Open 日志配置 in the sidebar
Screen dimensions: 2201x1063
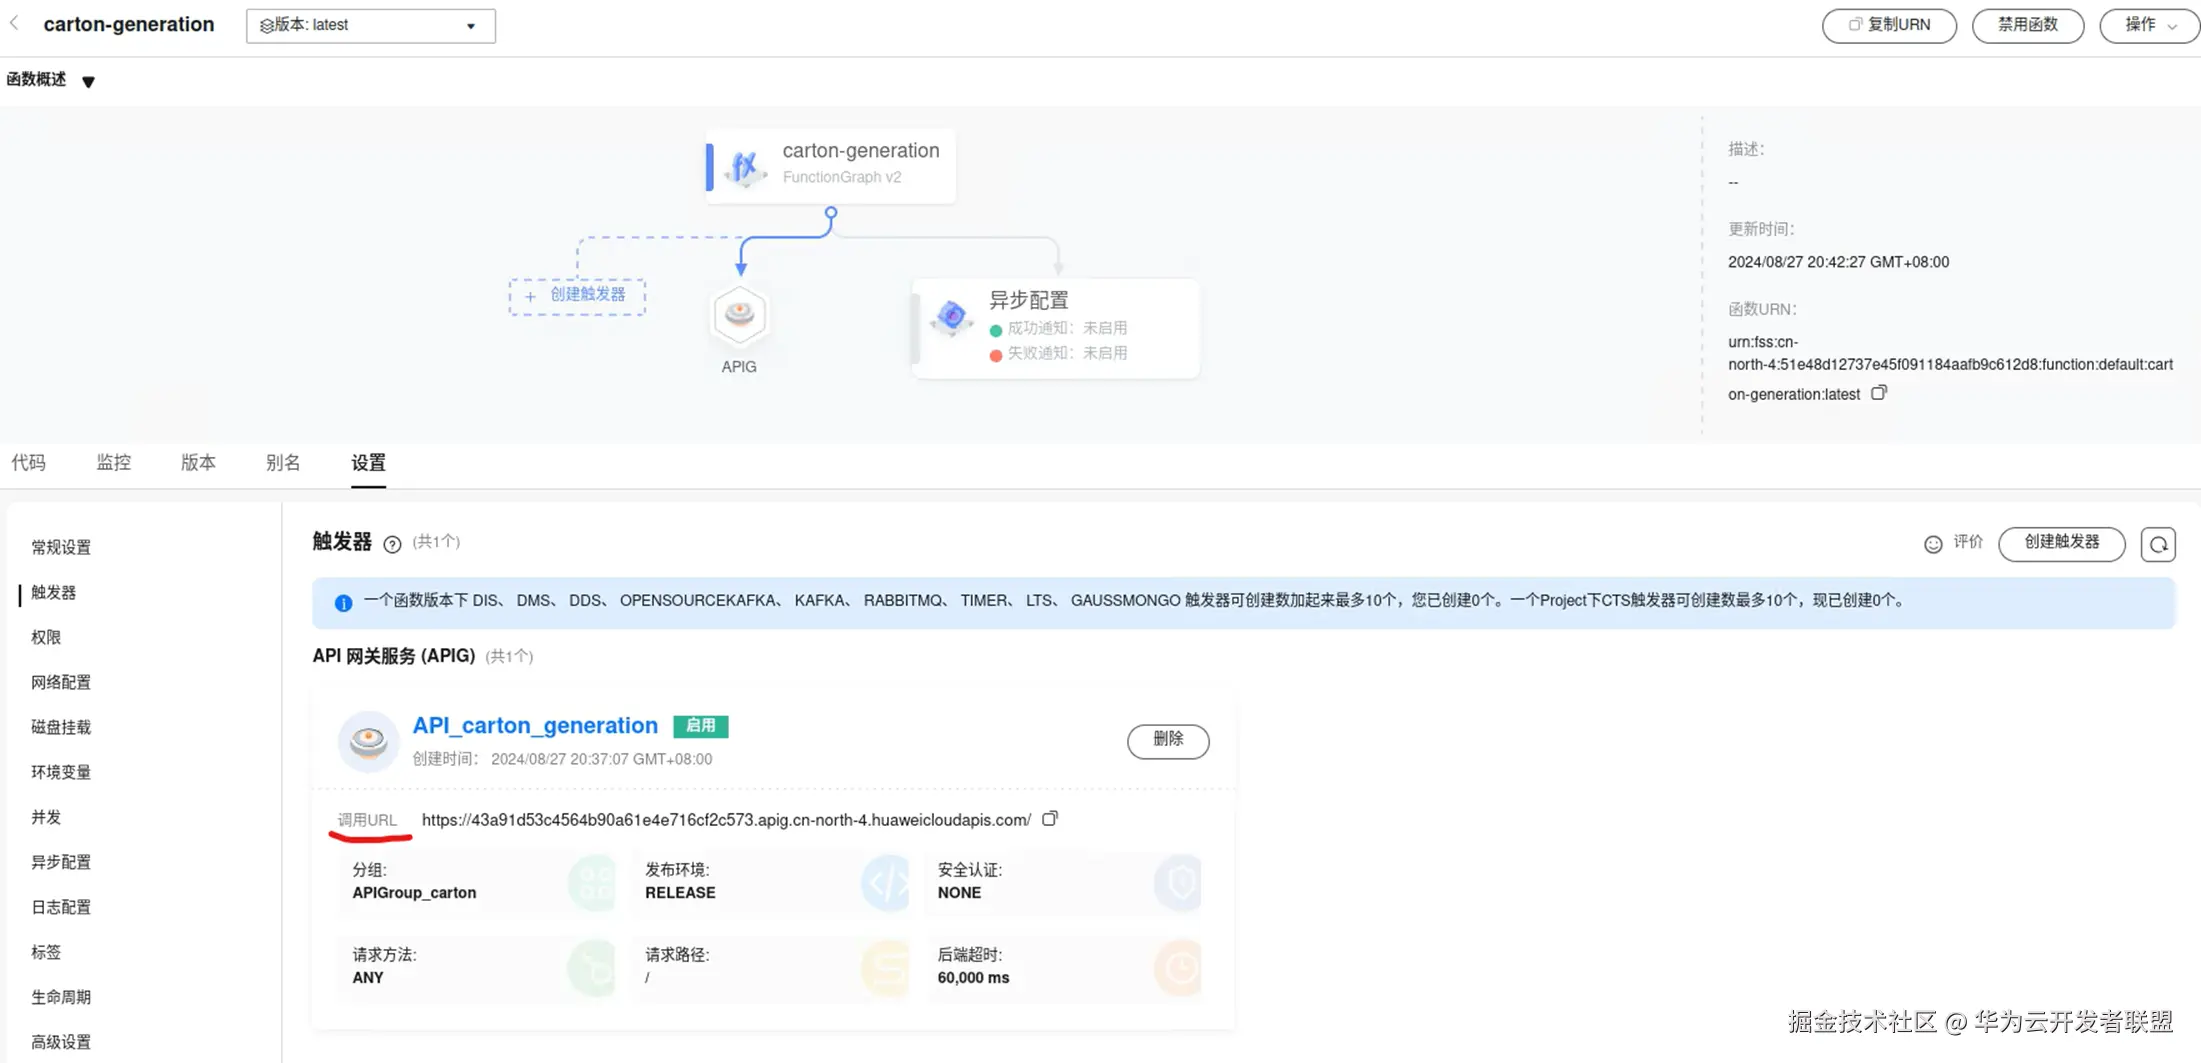[x=61, y=907]
